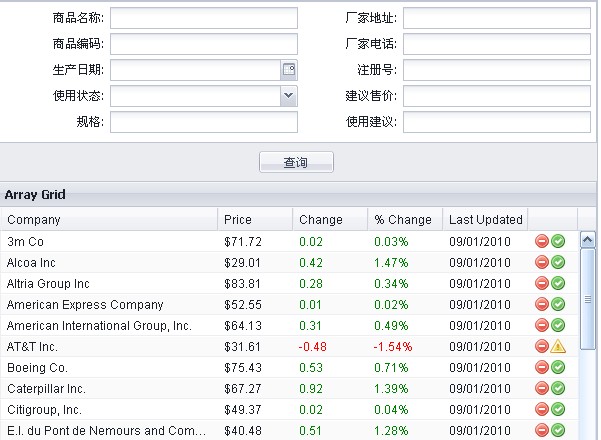
Task: Focus the 商品名称 input field
Action: [x=204, y=18]
